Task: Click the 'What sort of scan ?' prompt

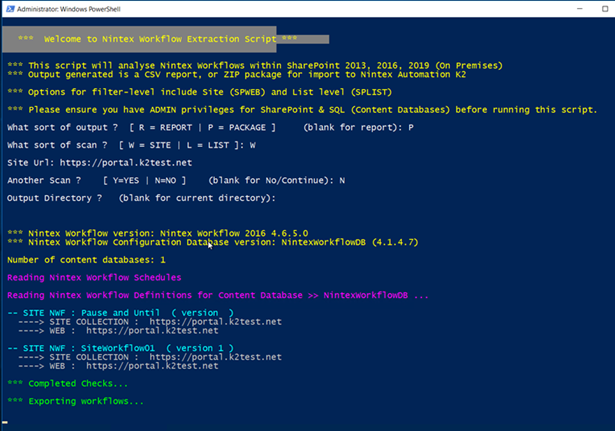Action: (131, 145)
